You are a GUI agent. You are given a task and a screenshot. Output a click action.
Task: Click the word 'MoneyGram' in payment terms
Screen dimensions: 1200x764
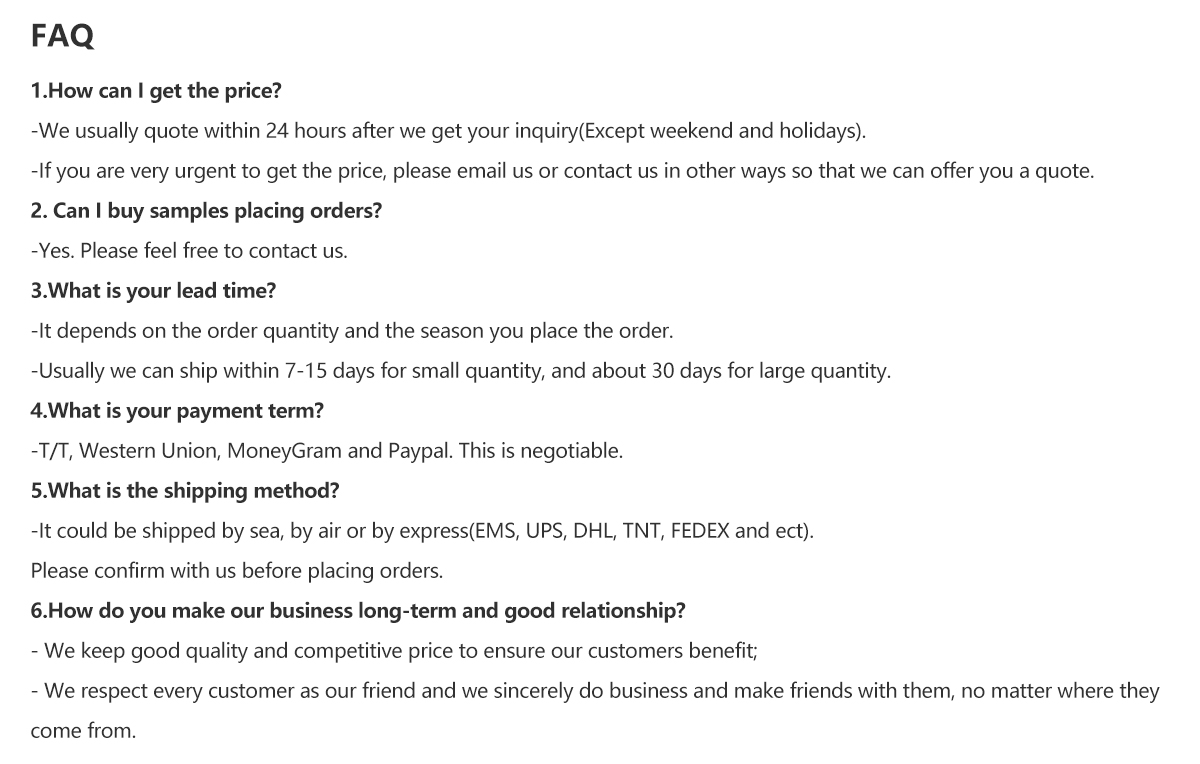(284, 451)
